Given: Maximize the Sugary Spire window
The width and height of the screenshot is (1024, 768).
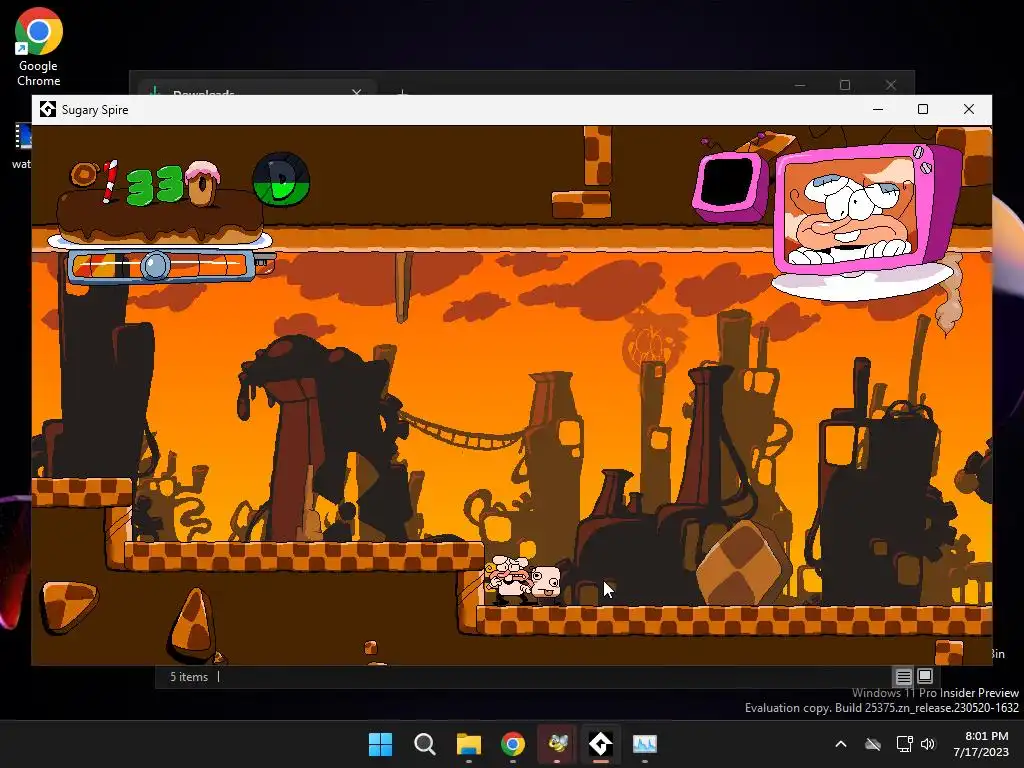Looking at the screenshot, I should 923,109.
